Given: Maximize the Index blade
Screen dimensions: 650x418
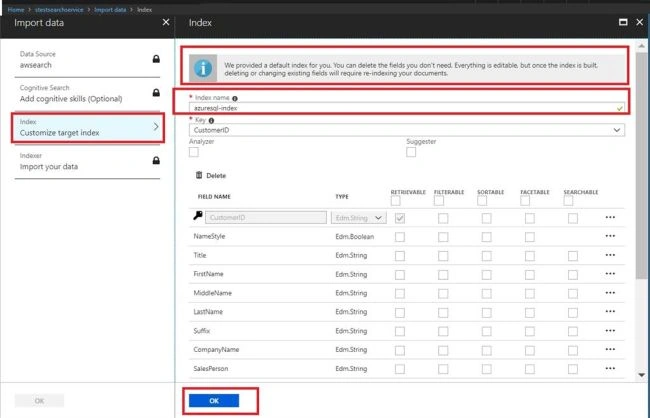Looking at the screenshot, I should 623,22.
